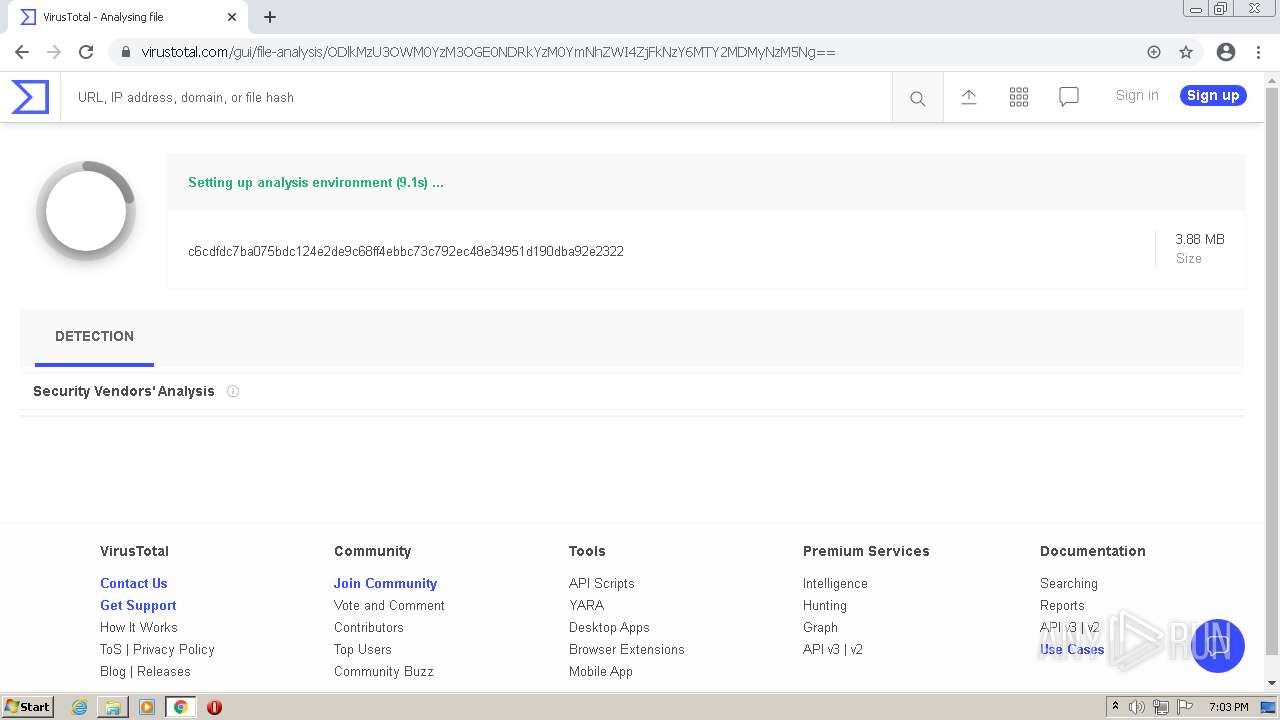Click the Sign up button
The height and width of the screenshot is (720, 1280).
pyautogui.click(x=1213, y=95)
